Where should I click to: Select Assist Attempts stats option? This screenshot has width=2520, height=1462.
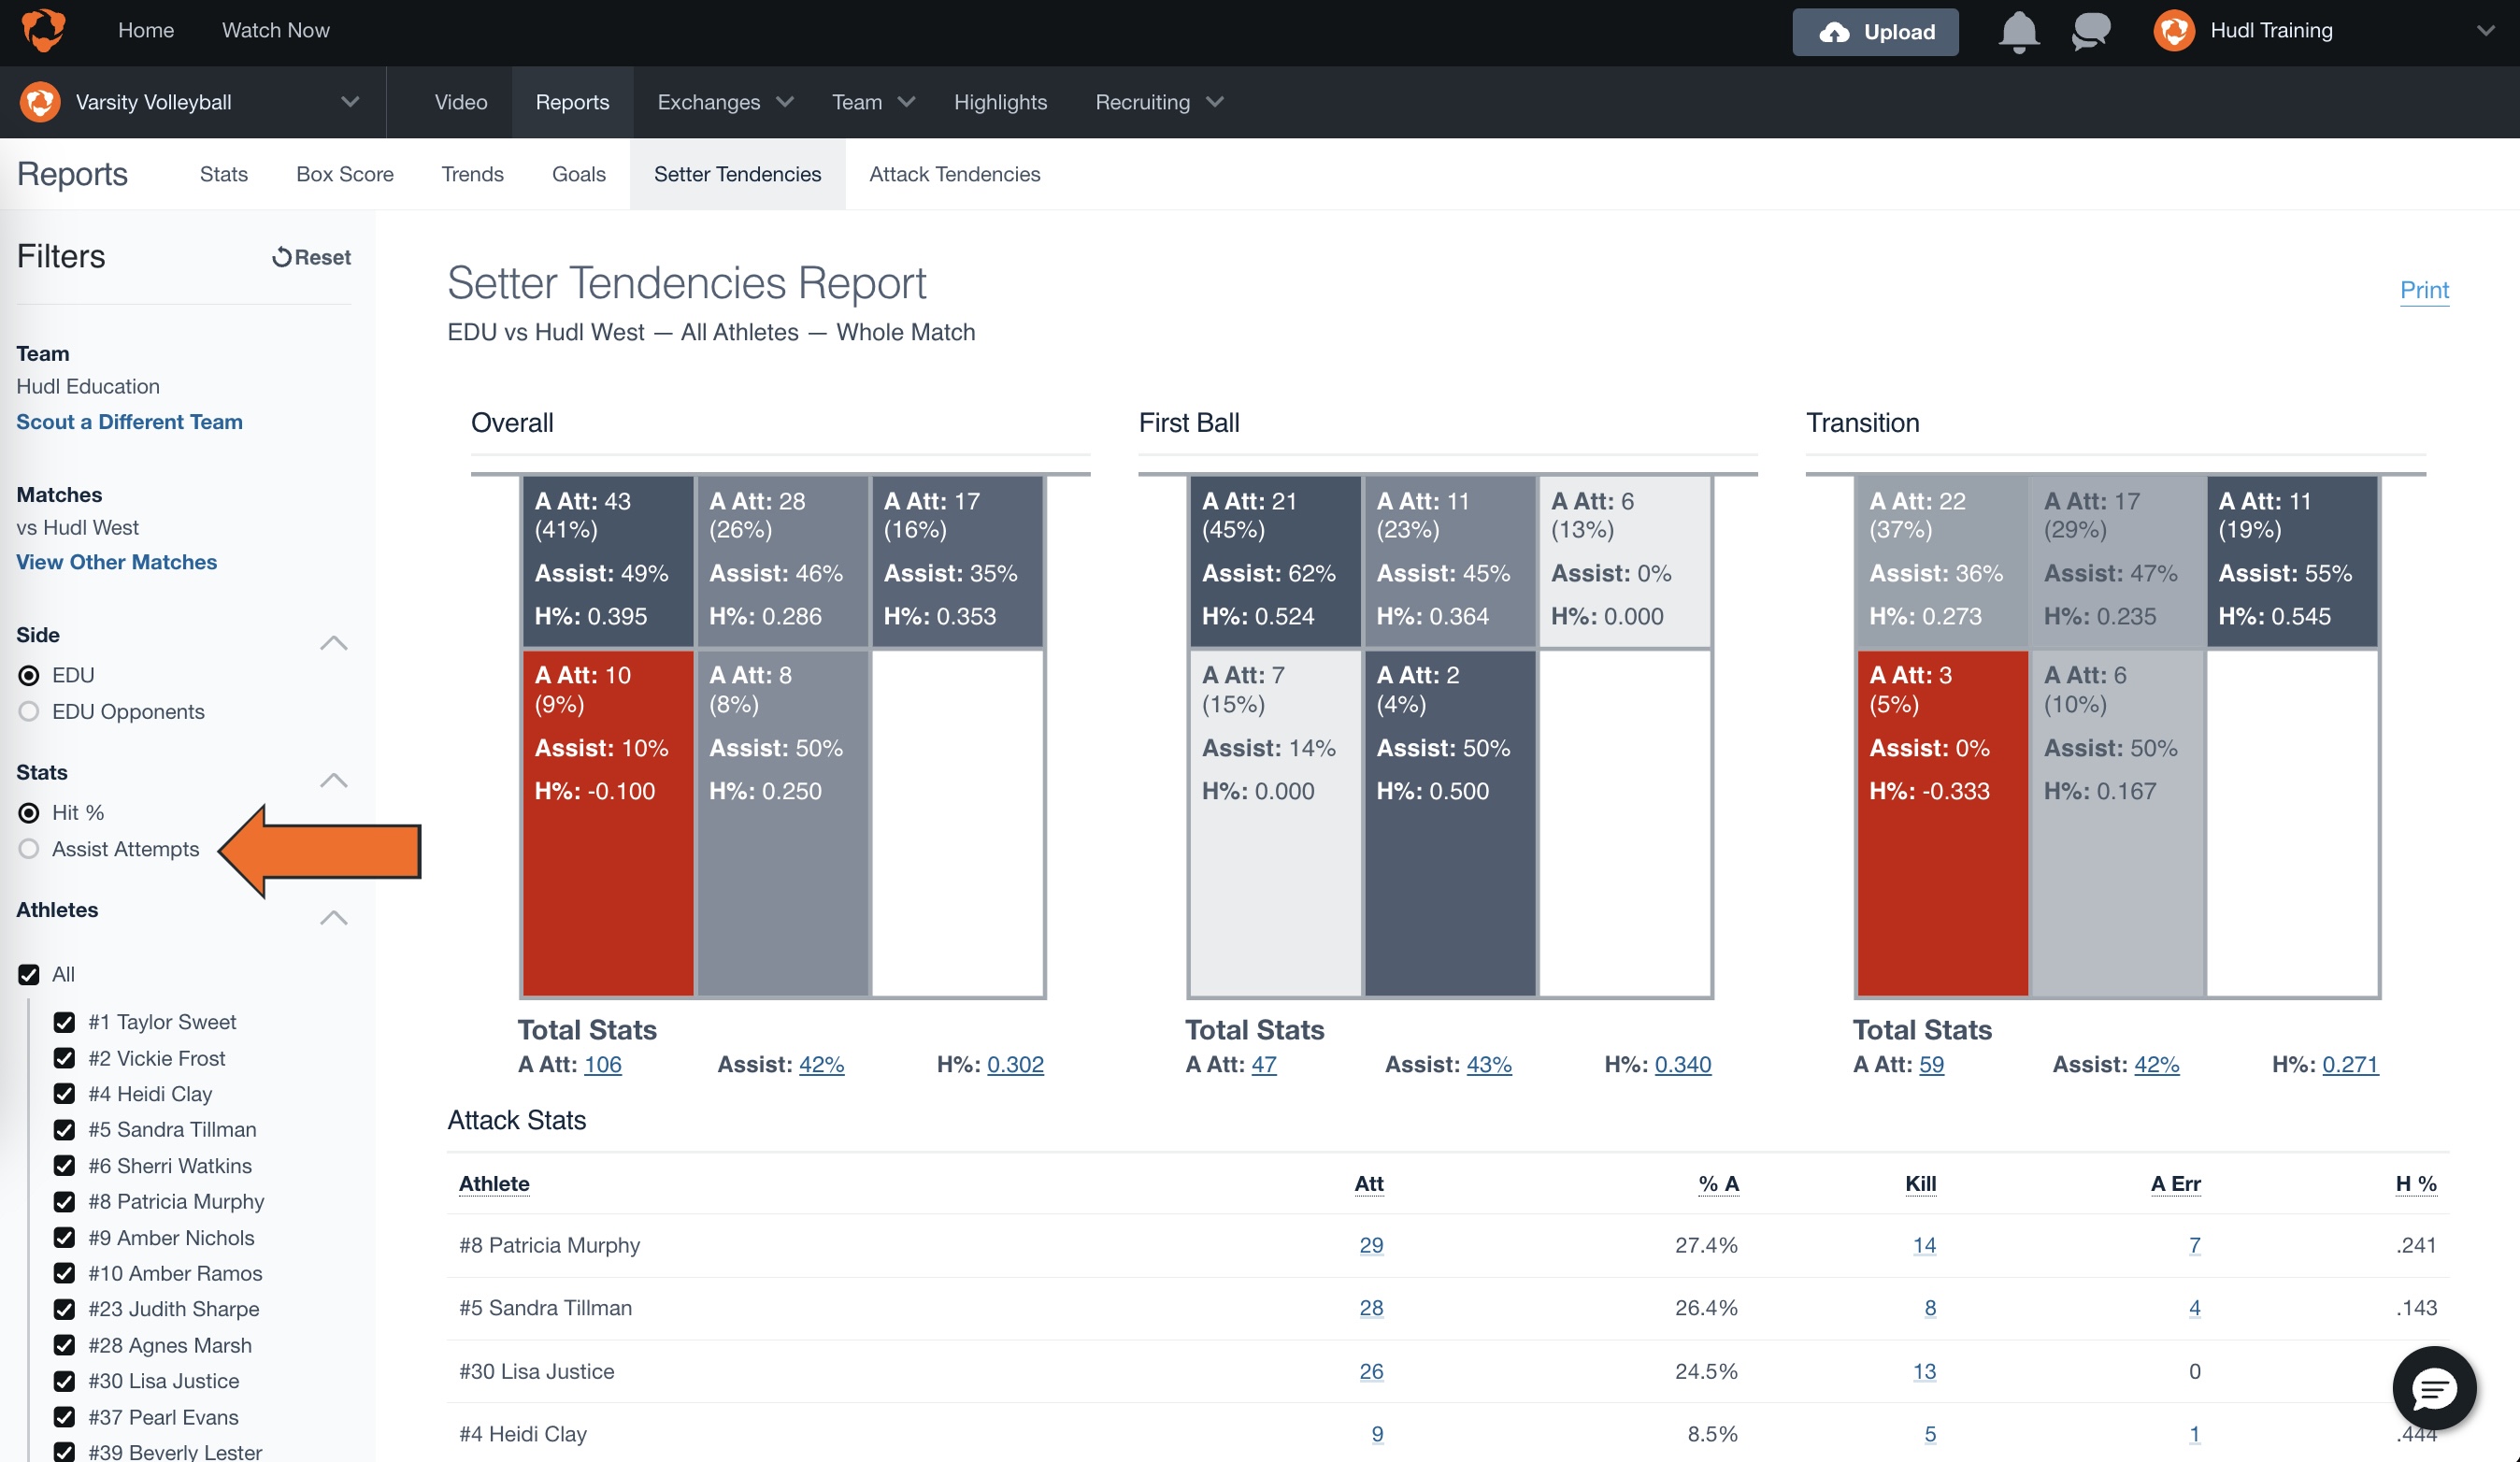click(29, 849)
